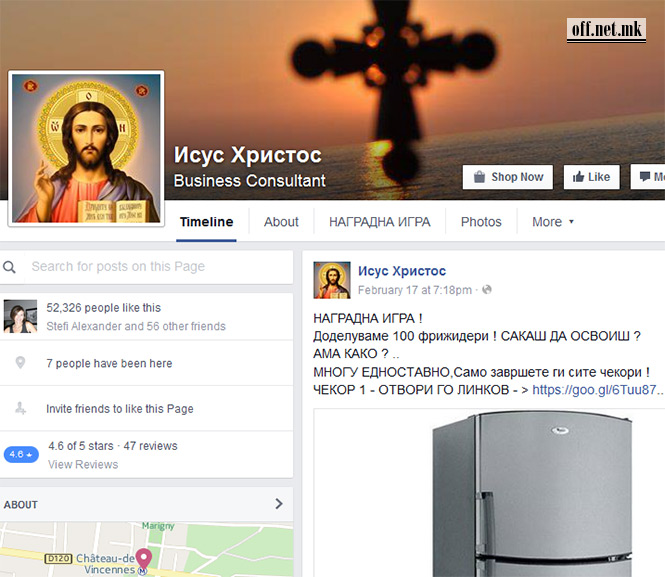Open the НАГРАДНА ИГРА tab
665x577 pixels.
click(379, 222)
